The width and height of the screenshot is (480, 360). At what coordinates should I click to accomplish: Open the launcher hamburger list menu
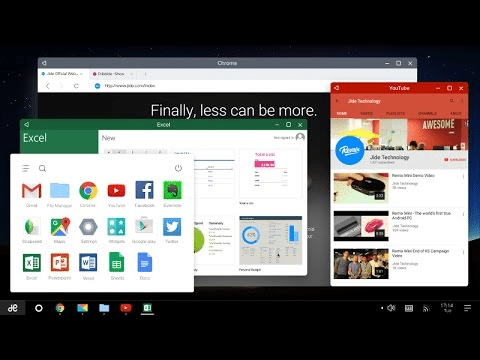pos(26,168)
